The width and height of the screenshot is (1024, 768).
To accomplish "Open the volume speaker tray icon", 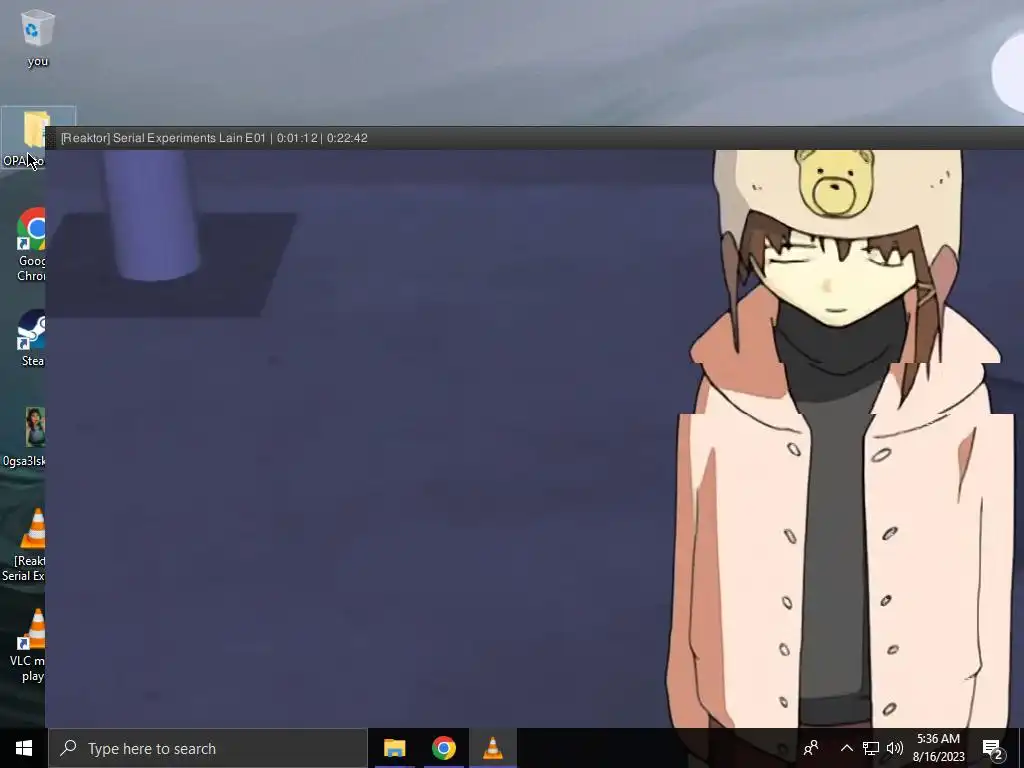I will pyautogui.click(x=895, y=748).
